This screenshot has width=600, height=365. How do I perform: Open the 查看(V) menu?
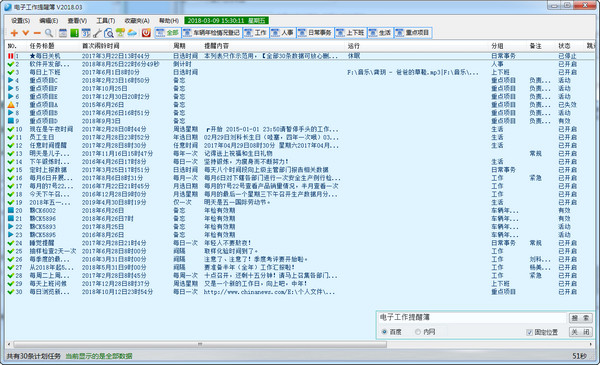point(77,21)
